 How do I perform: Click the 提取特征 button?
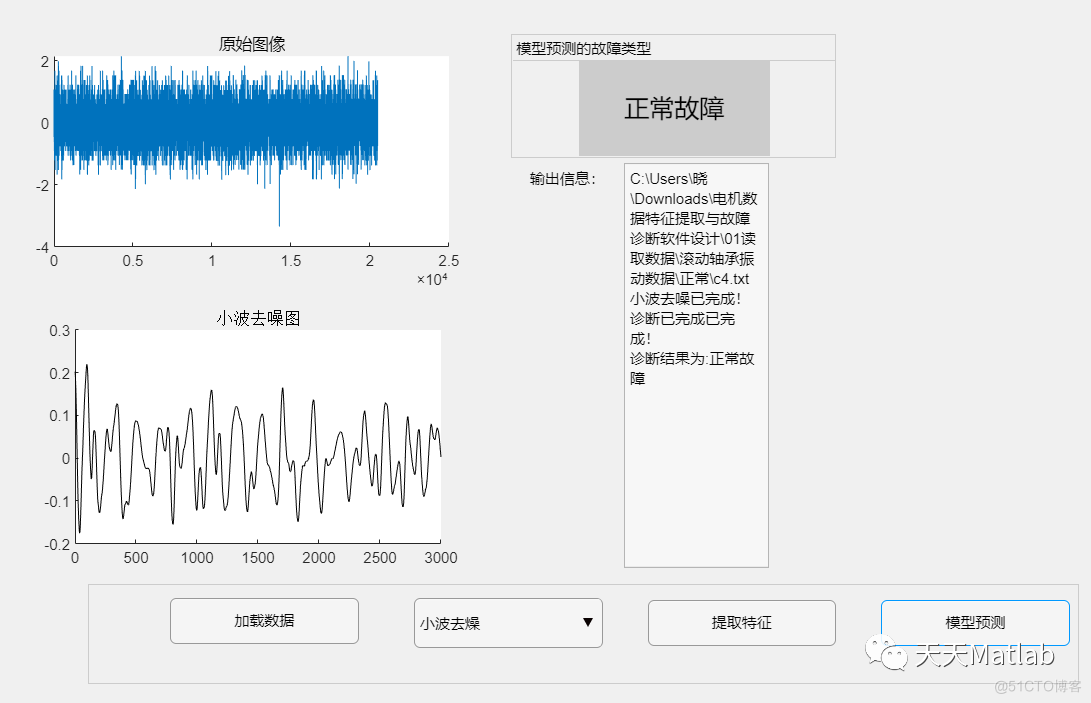coord(742,623)
